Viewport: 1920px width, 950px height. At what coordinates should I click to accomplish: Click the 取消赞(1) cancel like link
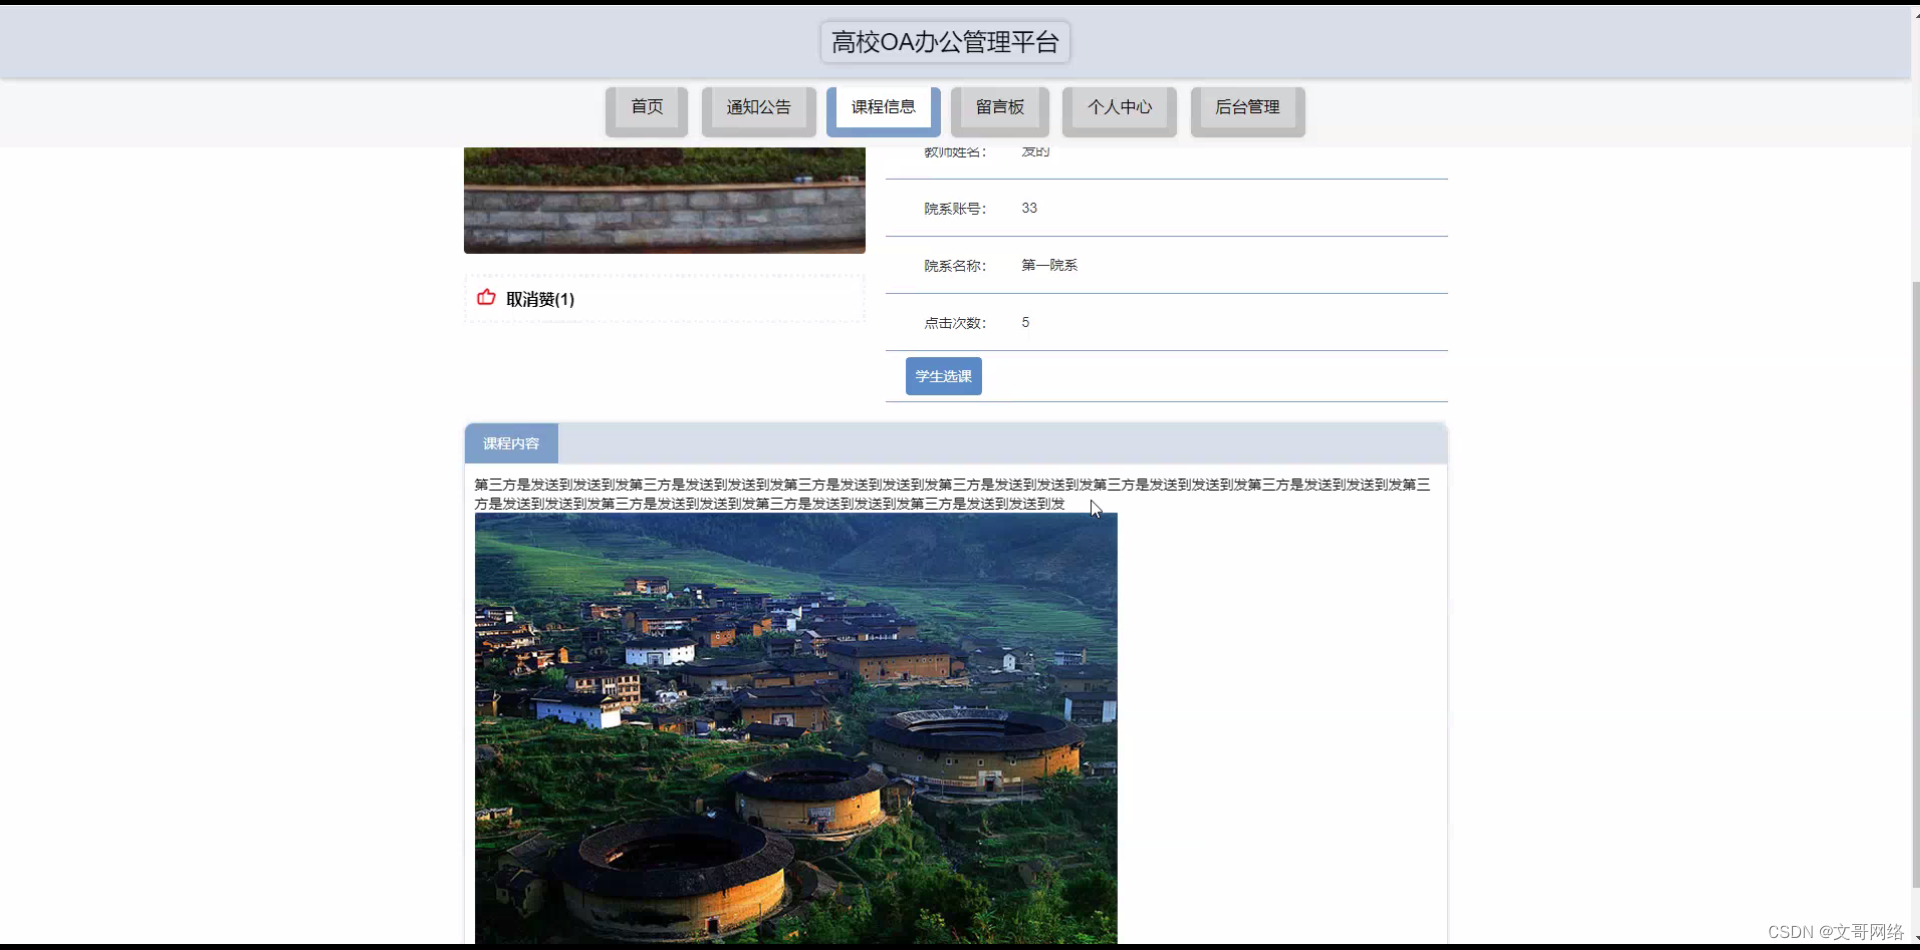[539, 298]
